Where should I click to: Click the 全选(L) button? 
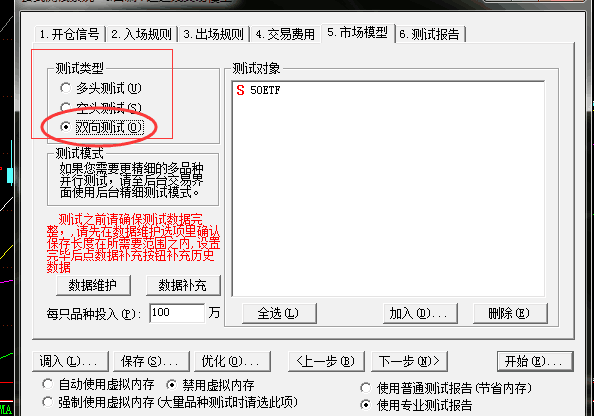[x=279, y=313]
